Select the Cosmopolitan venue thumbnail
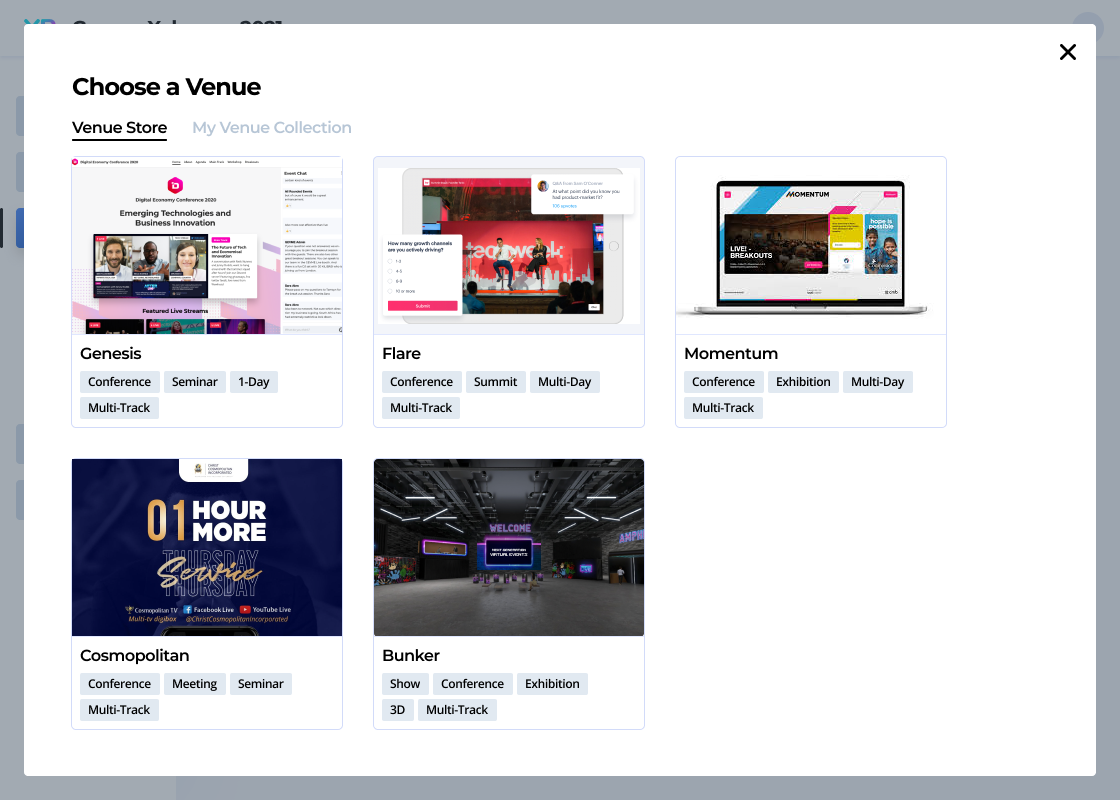The image size is (1120, 800). (x=207, y=546)
